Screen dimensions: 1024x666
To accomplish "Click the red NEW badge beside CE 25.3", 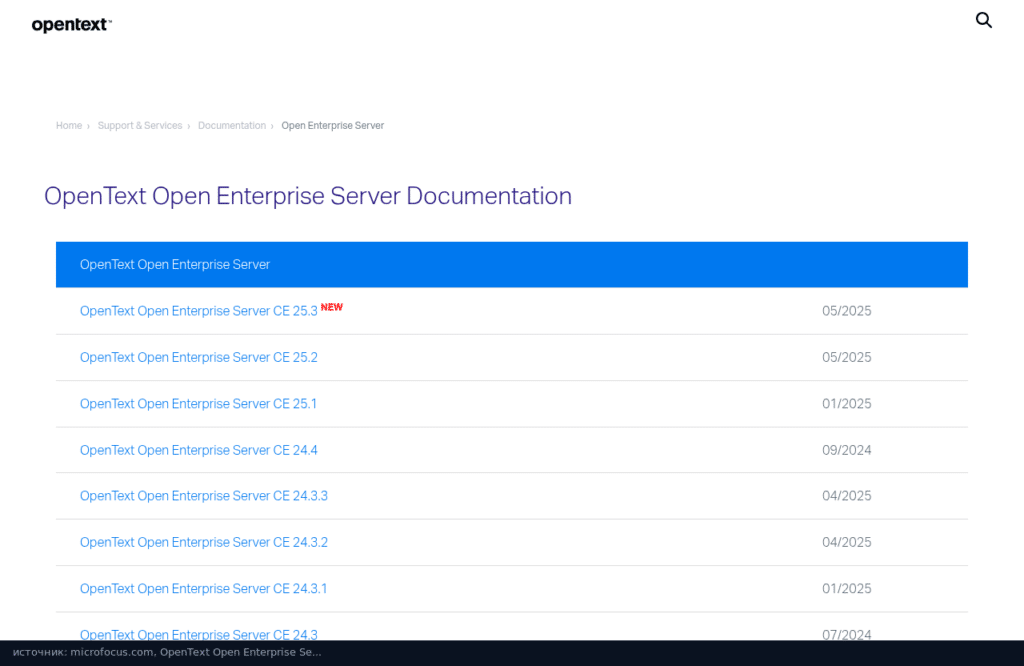I will click(332, 307).
